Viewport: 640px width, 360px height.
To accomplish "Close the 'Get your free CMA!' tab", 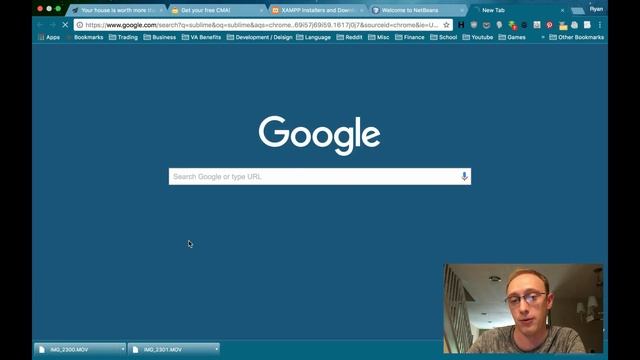I will tap(261, 10).
